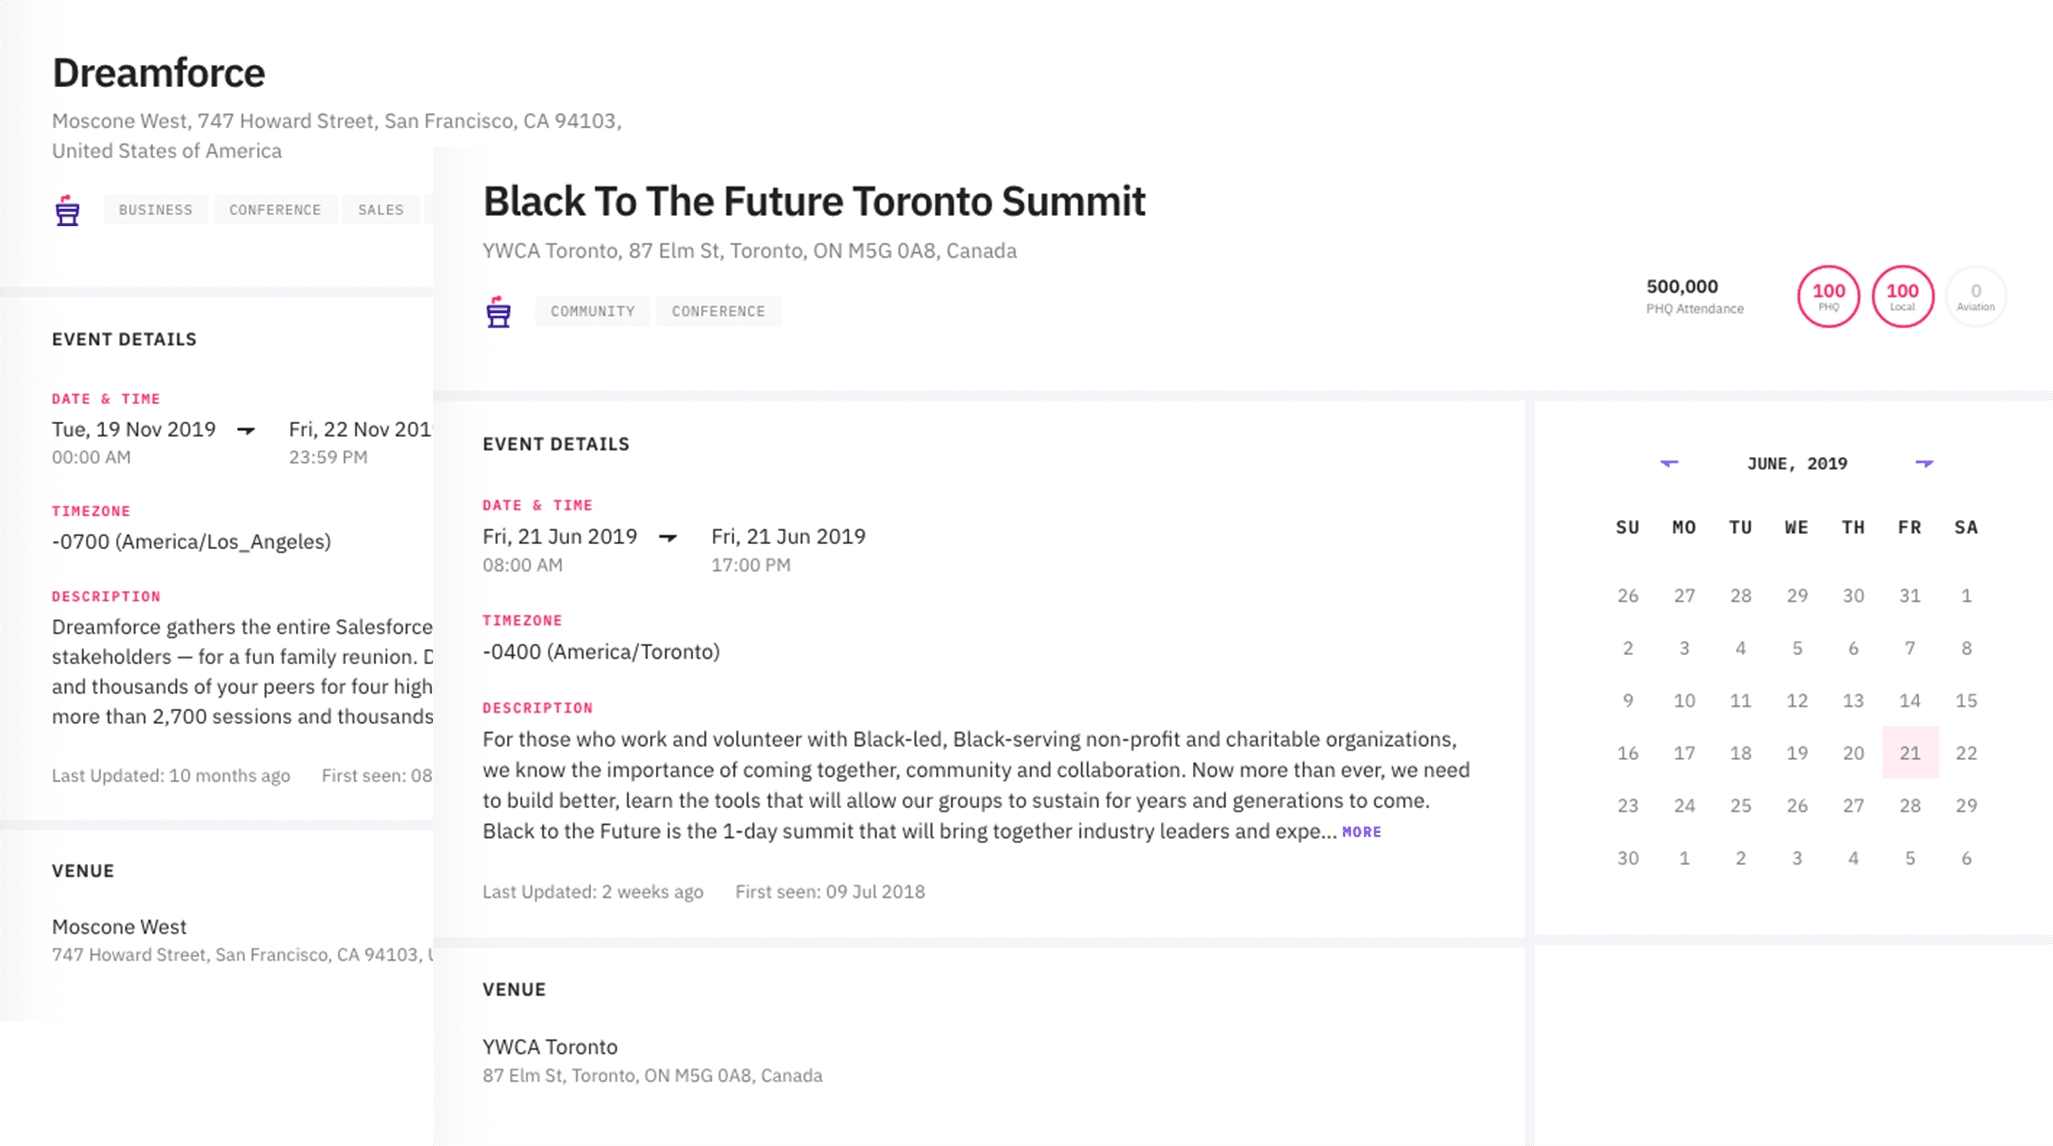
Task: Go to the previous month in calendar
Action: click(x=1669, y=463)
